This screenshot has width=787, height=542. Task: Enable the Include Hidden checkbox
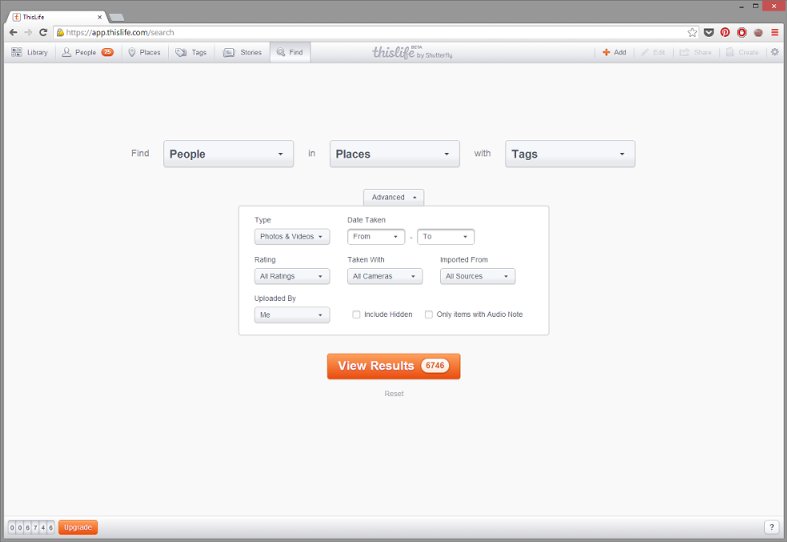tap(356, 315)
